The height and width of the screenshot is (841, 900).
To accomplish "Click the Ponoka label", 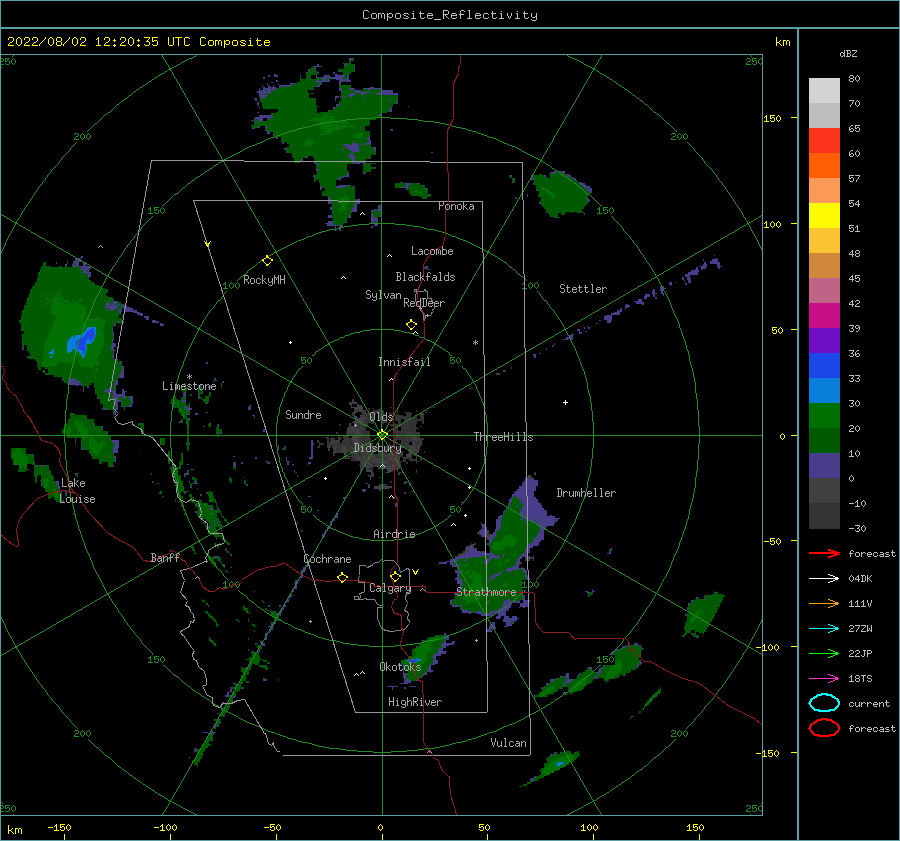I will coord(456,206).
